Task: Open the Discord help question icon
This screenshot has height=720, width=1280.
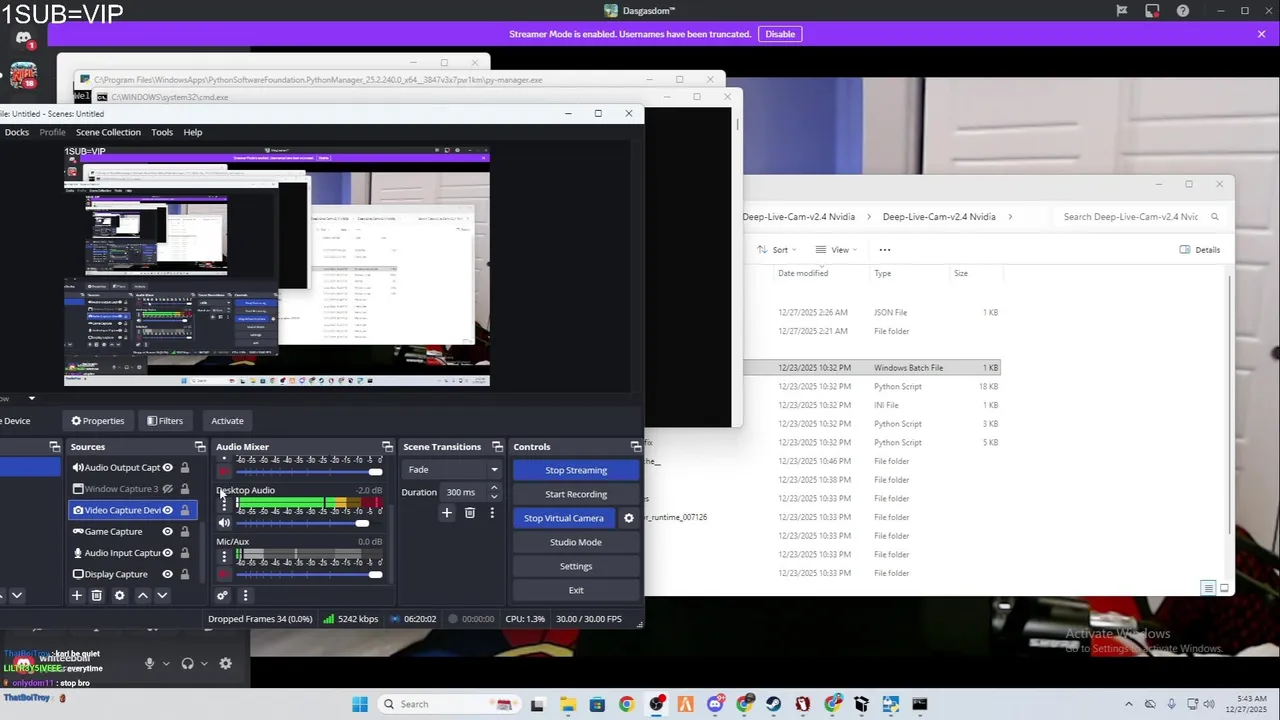Action: pos(1183,11)
